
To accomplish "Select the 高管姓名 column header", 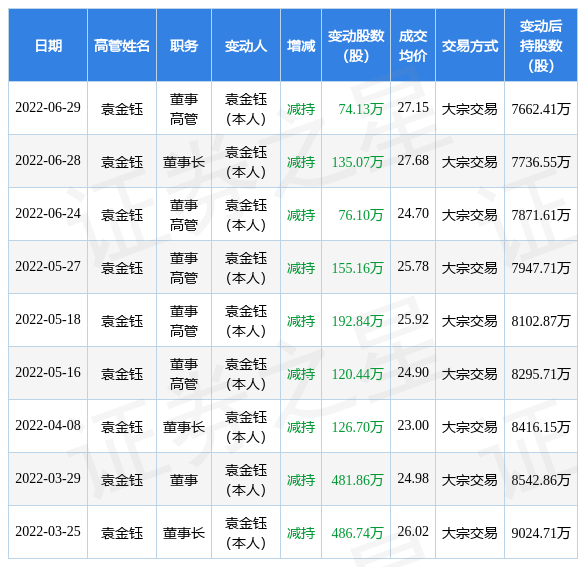I will click(x=122, y=46).
